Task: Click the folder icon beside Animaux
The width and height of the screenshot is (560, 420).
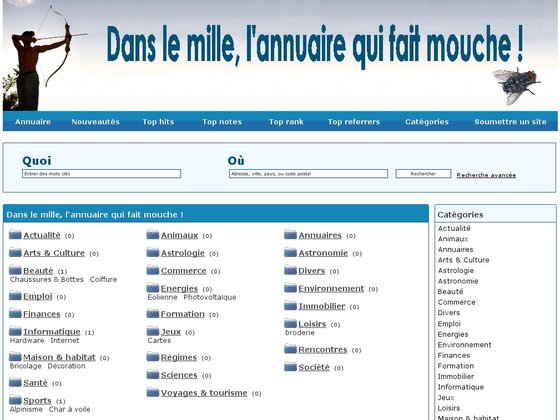Action: pos(153,235)
